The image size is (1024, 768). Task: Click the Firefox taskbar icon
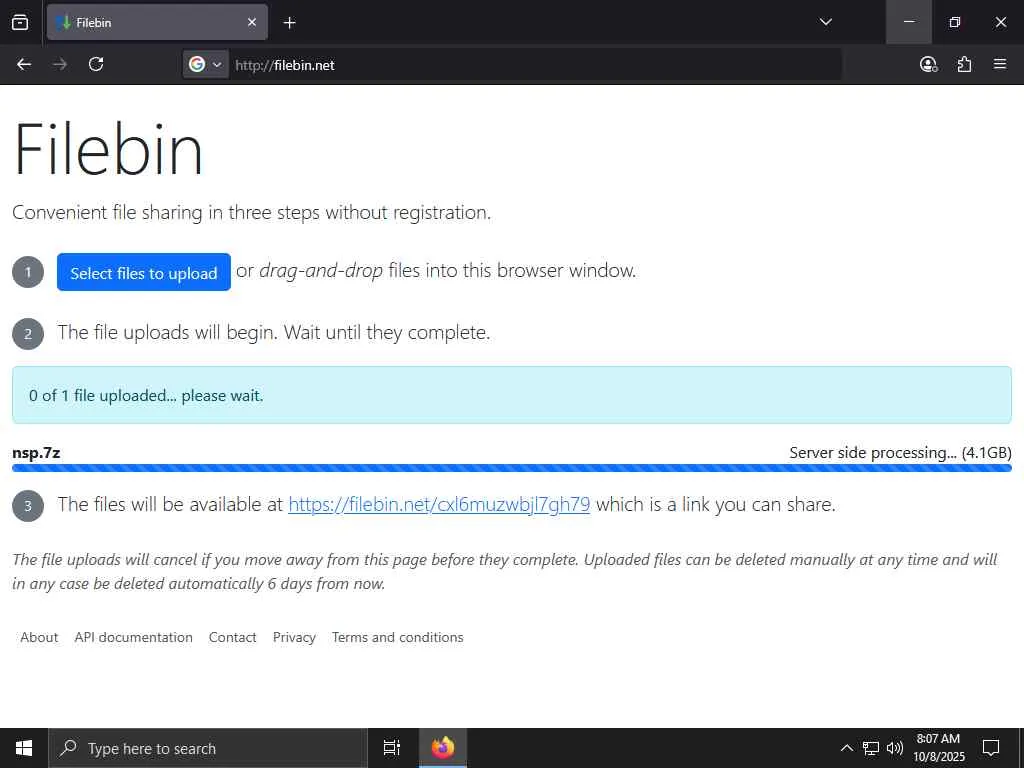(x=443, y=748)
